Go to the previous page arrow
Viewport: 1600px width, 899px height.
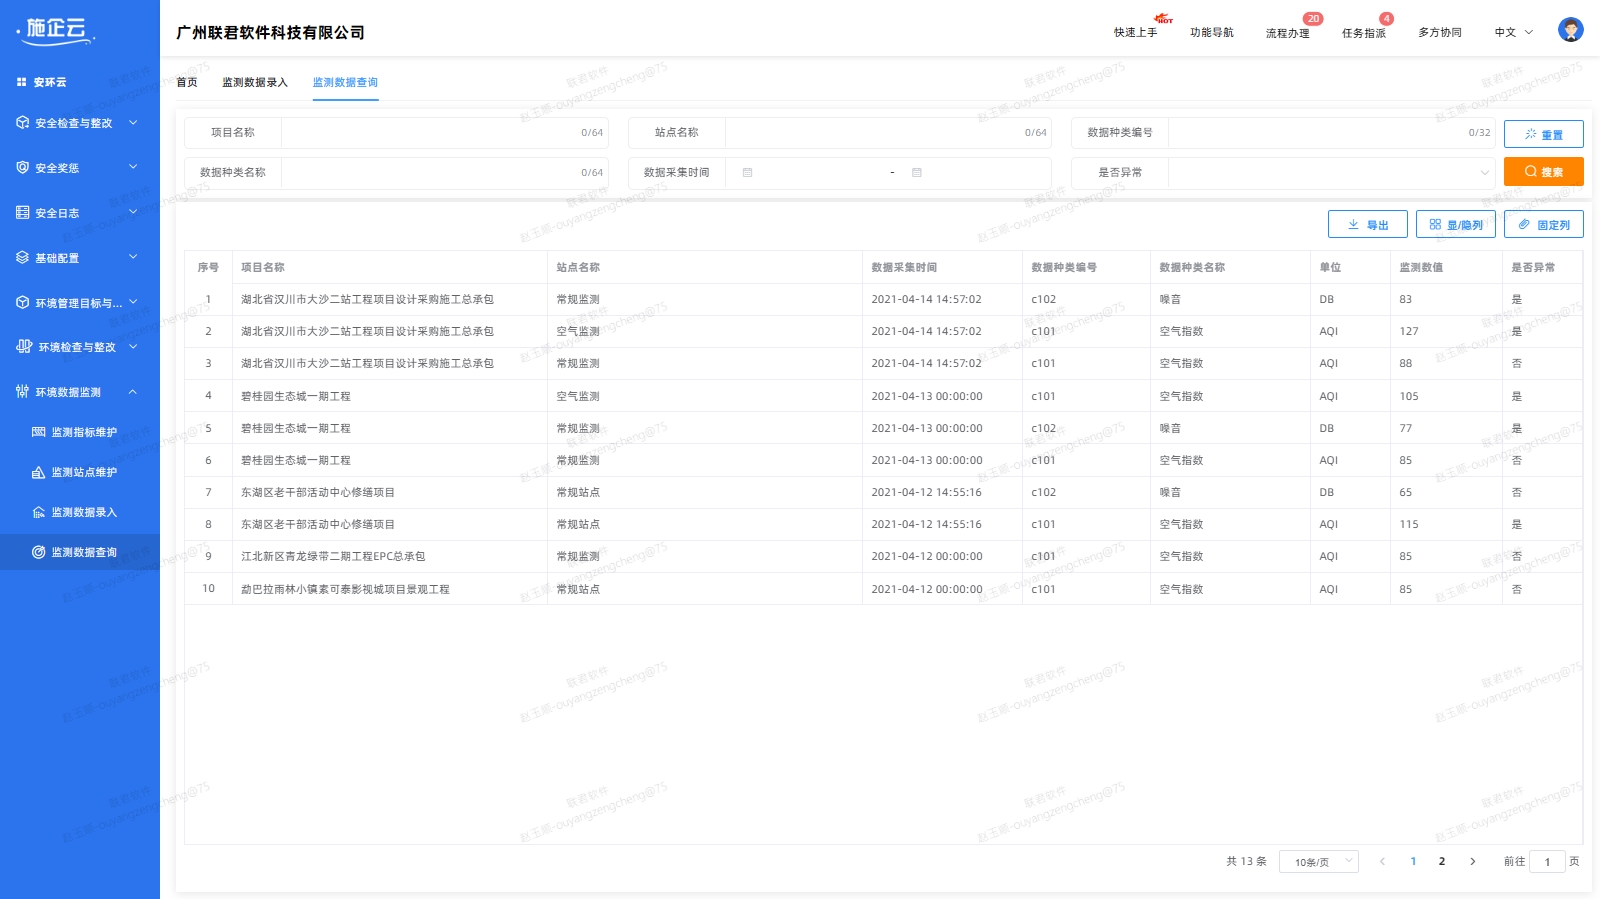(1383, 861)
